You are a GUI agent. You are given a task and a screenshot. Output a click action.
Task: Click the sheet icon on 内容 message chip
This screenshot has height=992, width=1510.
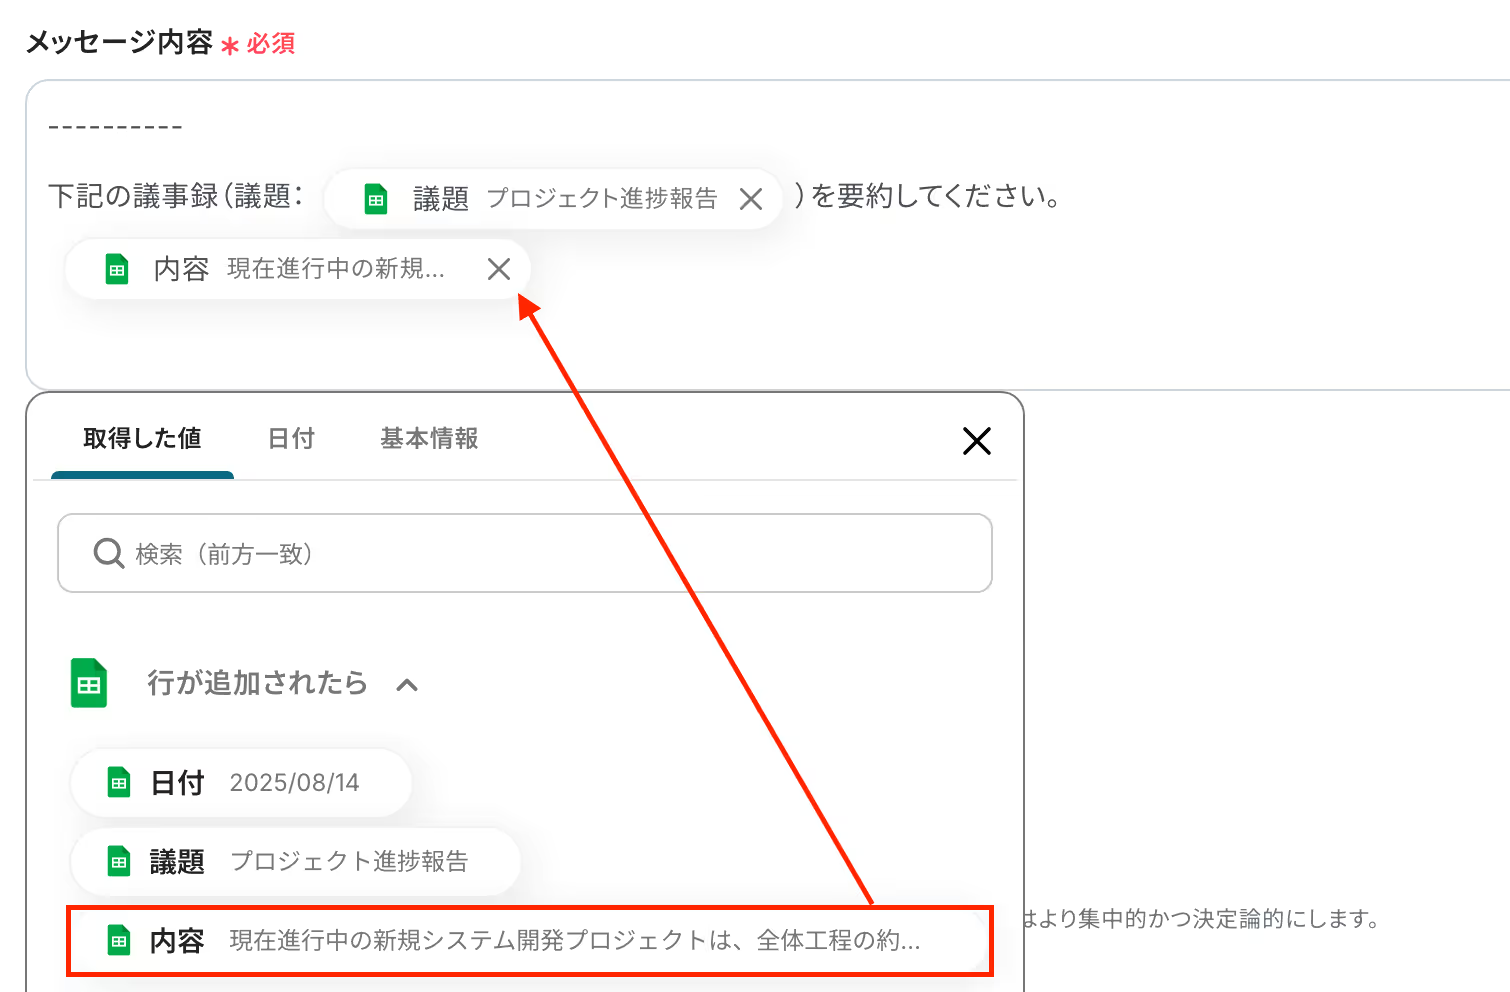coord(117,269)
